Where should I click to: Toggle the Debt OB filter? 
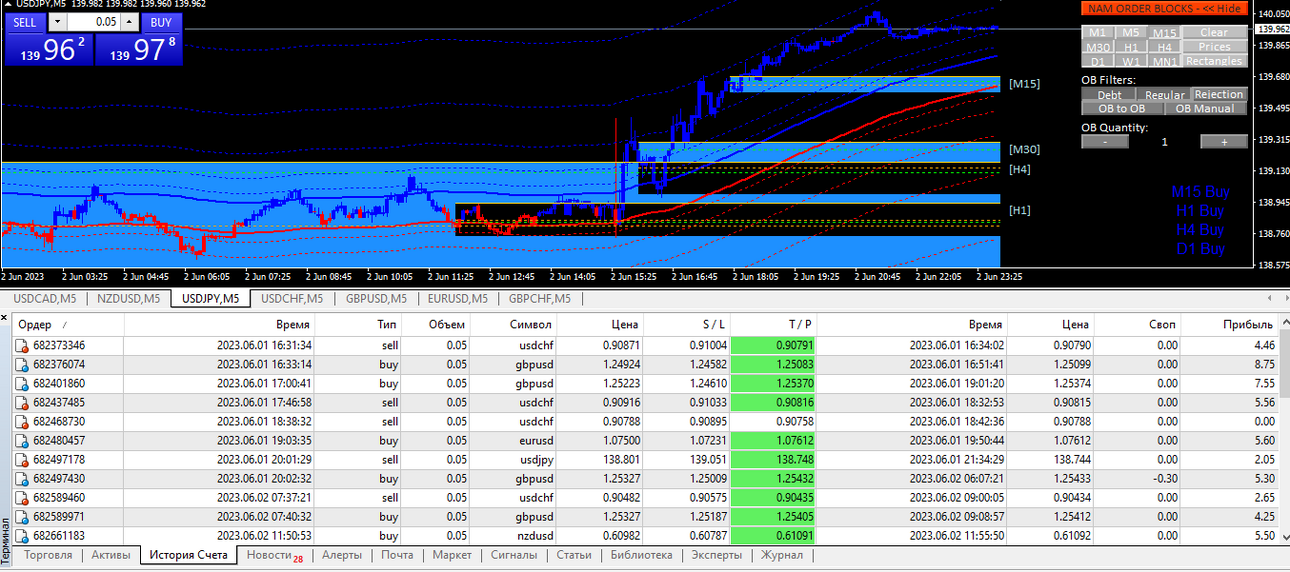click(1109, 94)
